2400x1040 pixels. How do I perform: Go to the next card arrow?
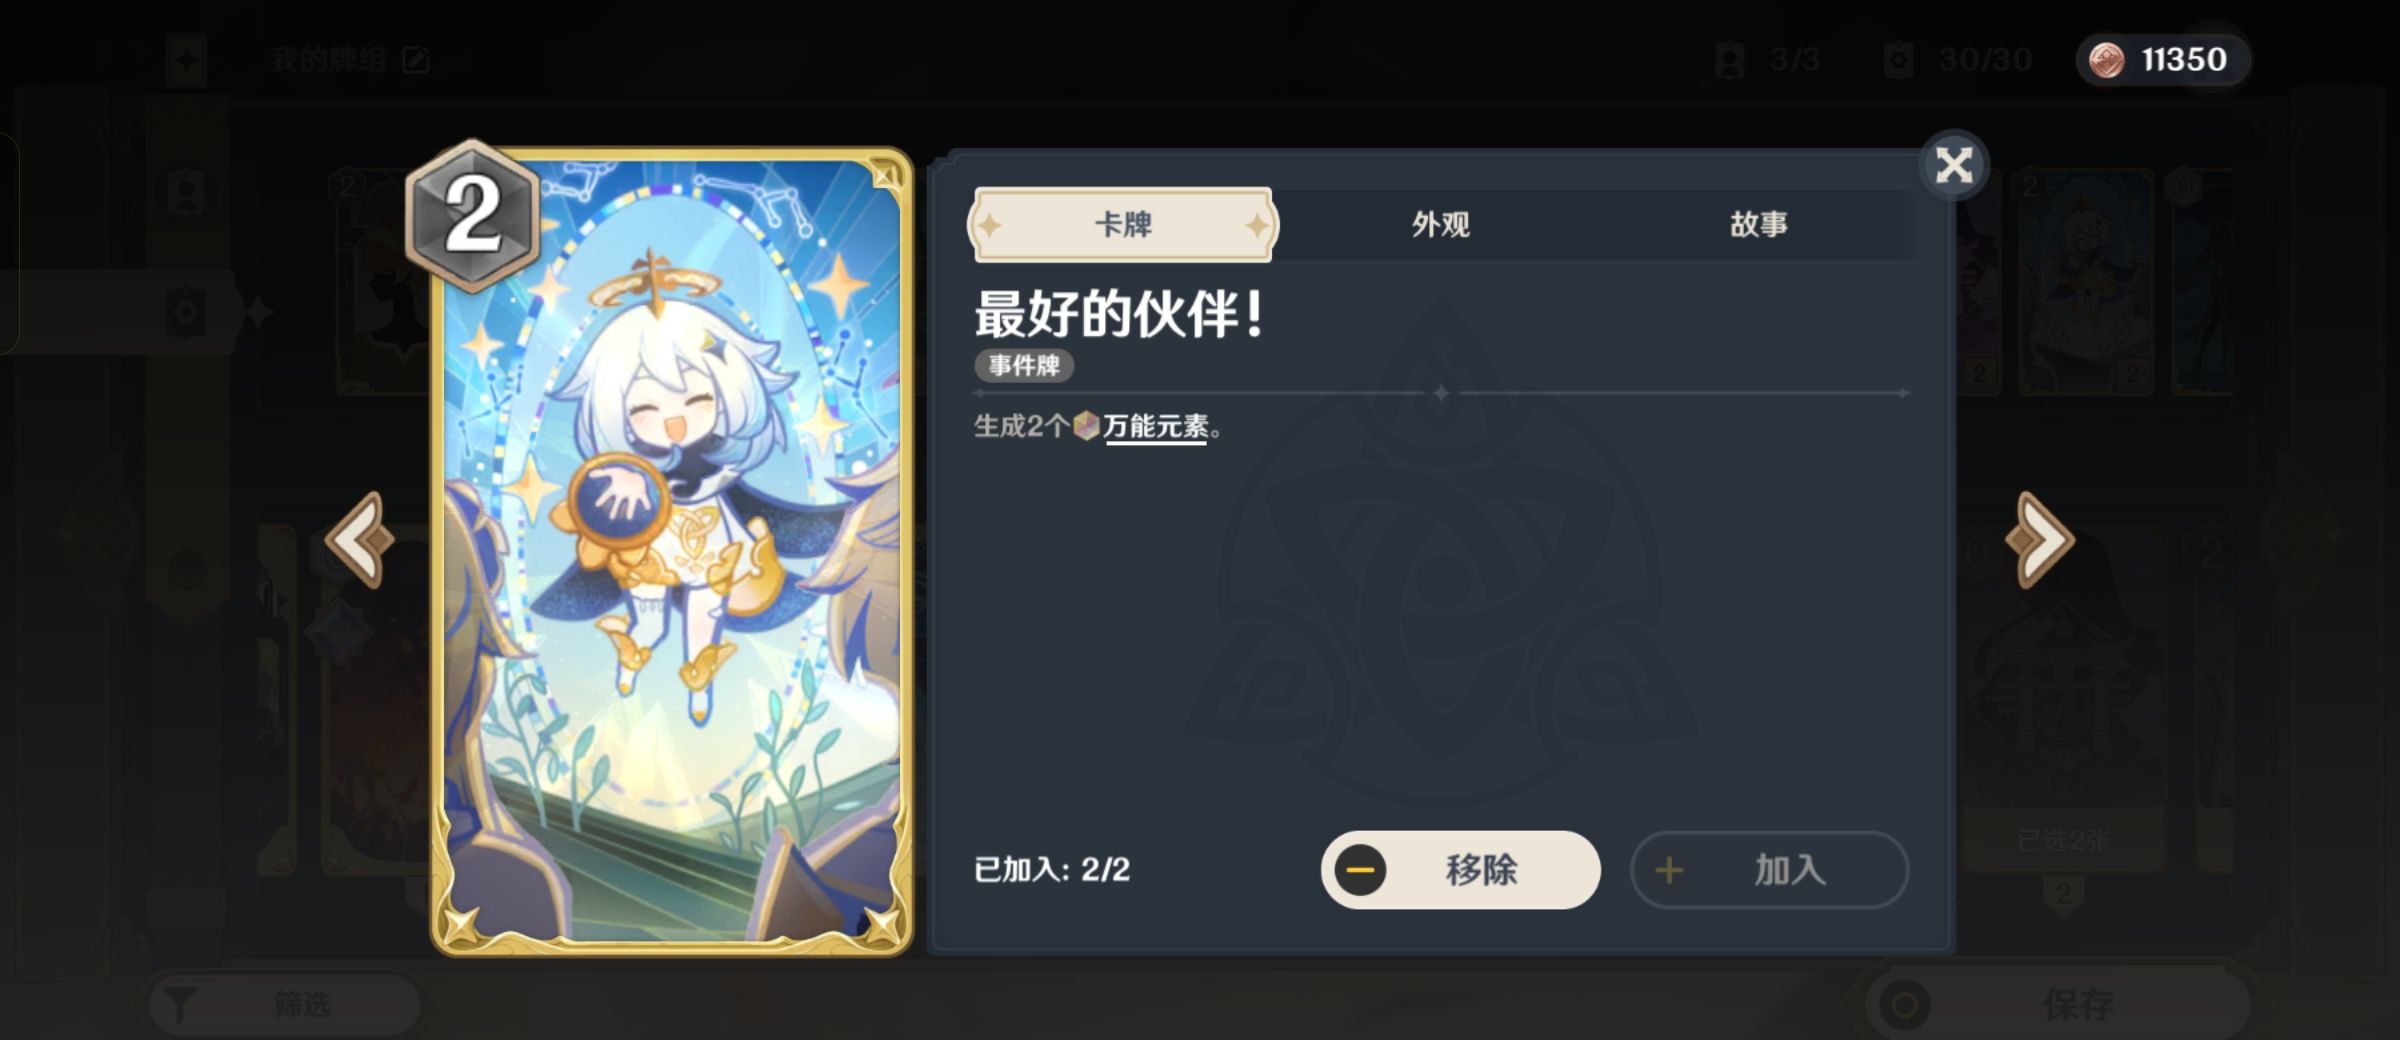(2039, 540)
